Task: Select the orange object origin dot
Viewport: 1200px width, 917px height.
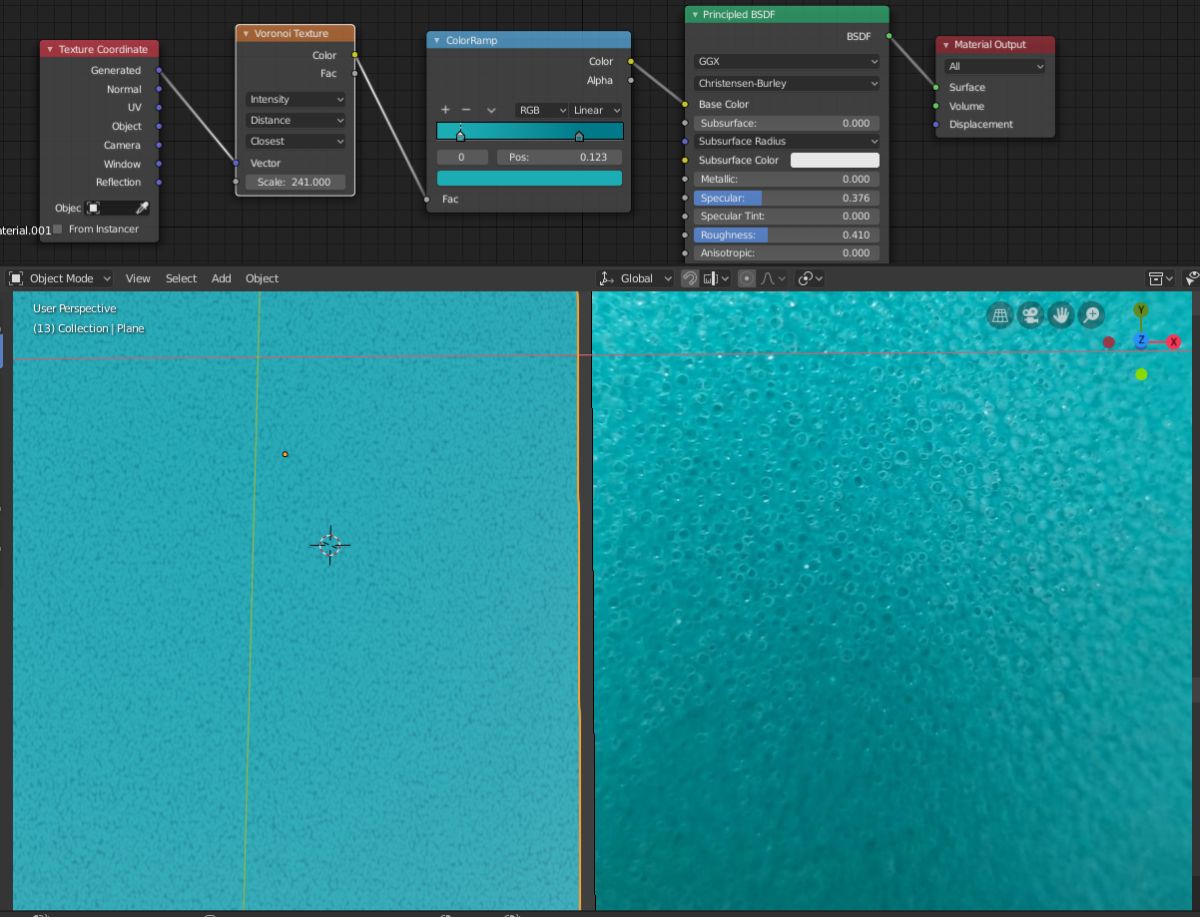Action: (285, 454)
